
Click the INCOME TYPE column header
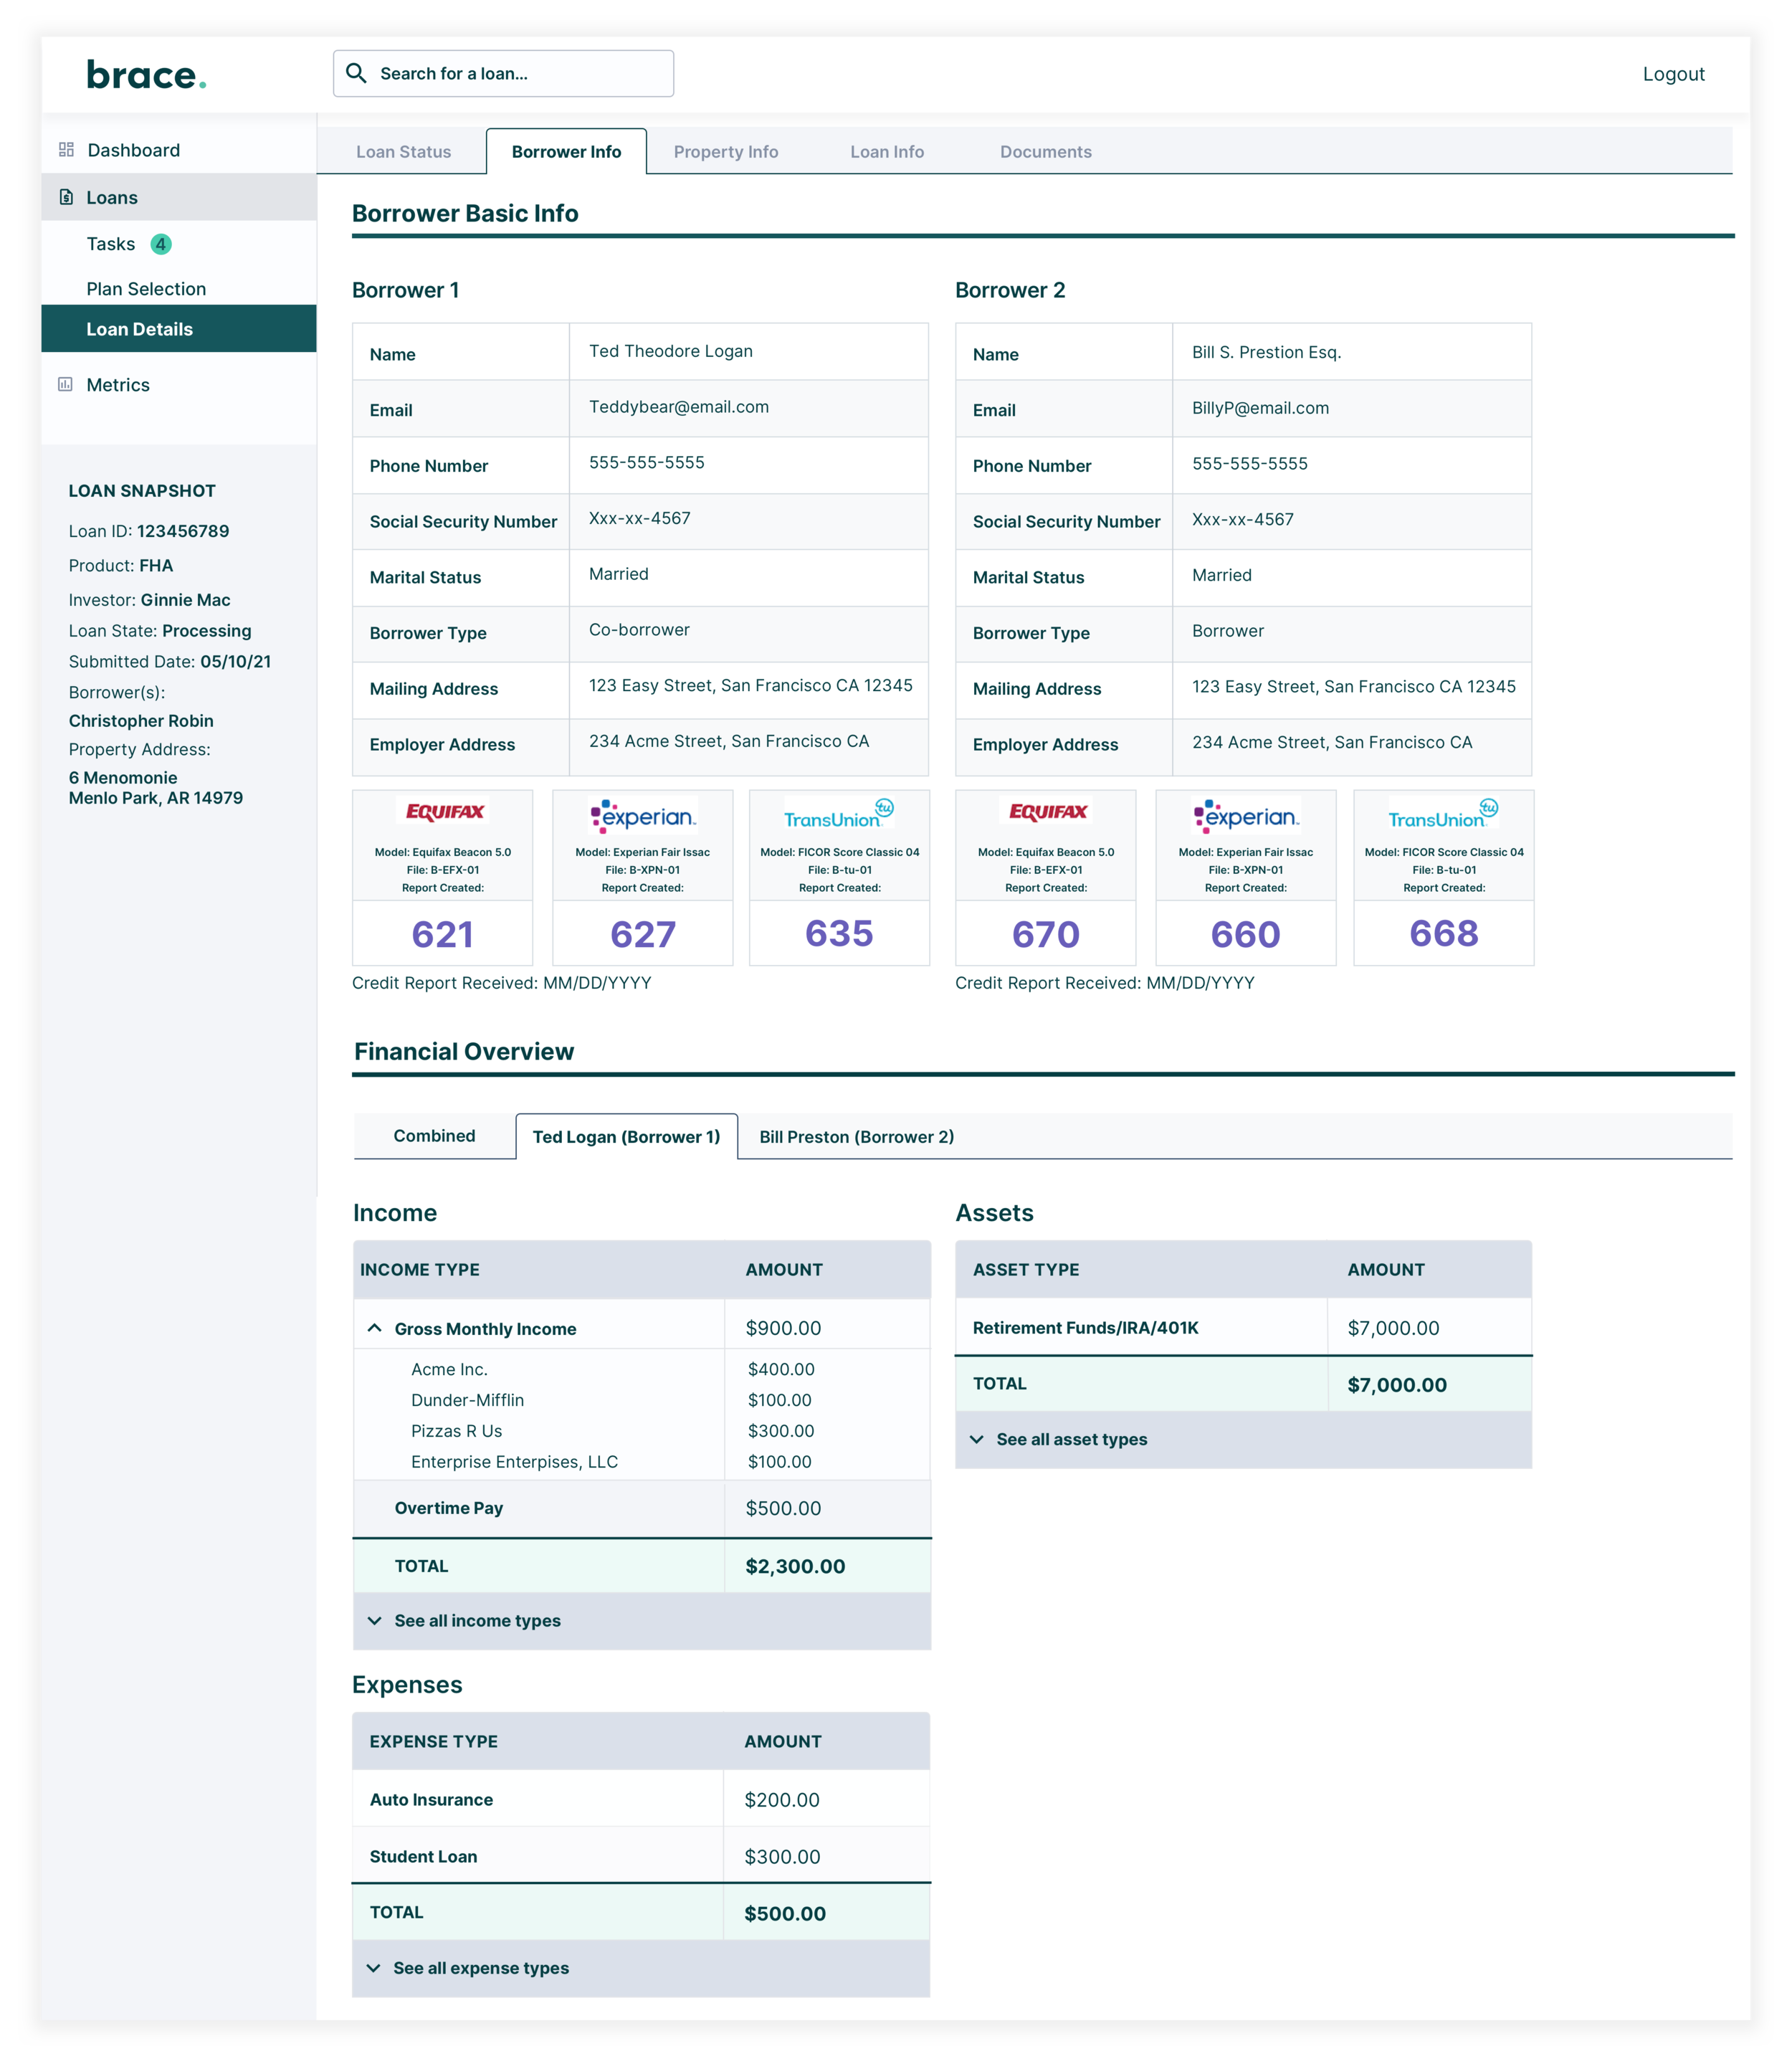(420, 1269)
